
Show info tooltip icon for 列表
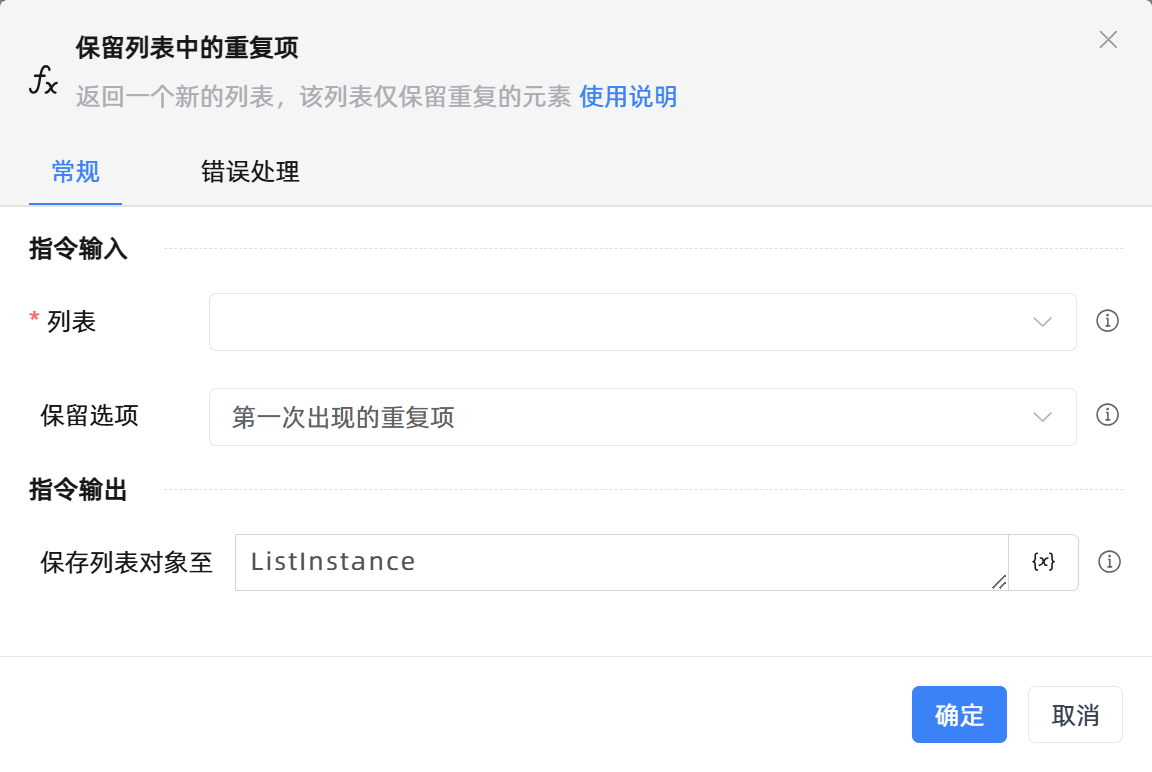click(x=1107, y=321)
